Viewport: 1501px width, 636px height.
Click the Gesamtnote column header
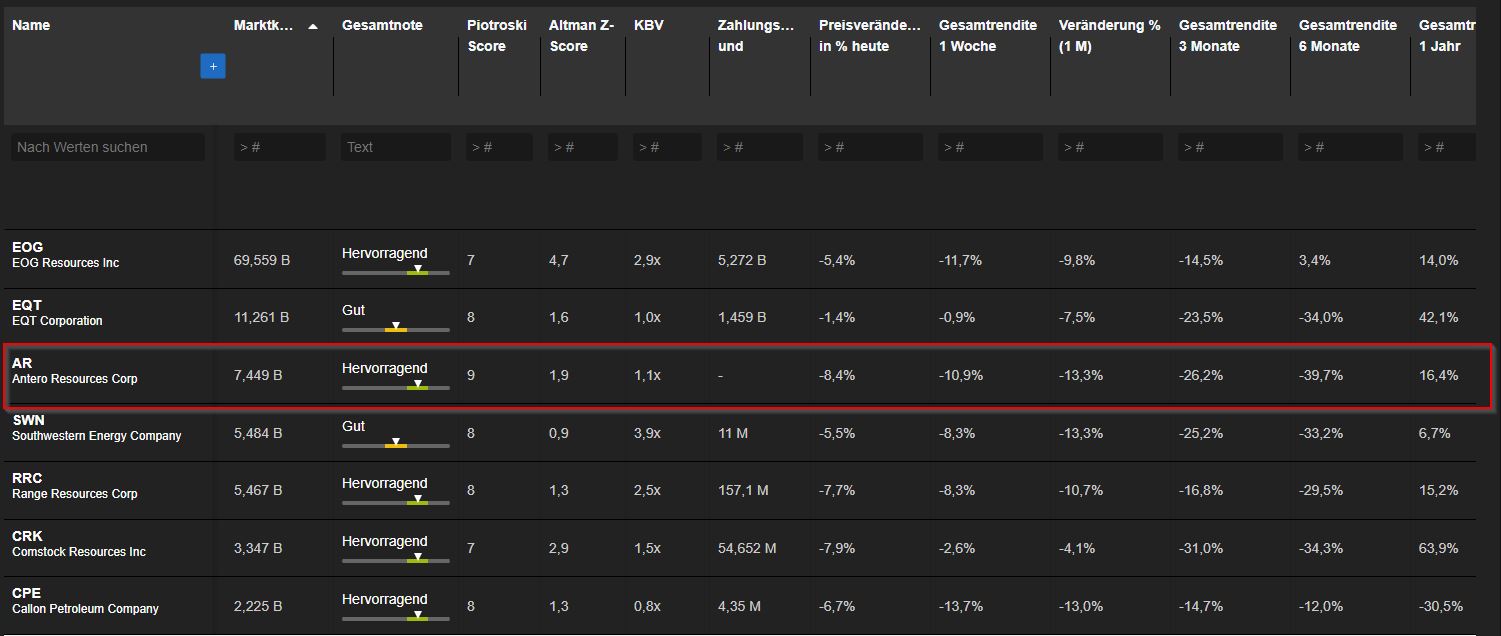pyautogui.click(x=382, y=25)
